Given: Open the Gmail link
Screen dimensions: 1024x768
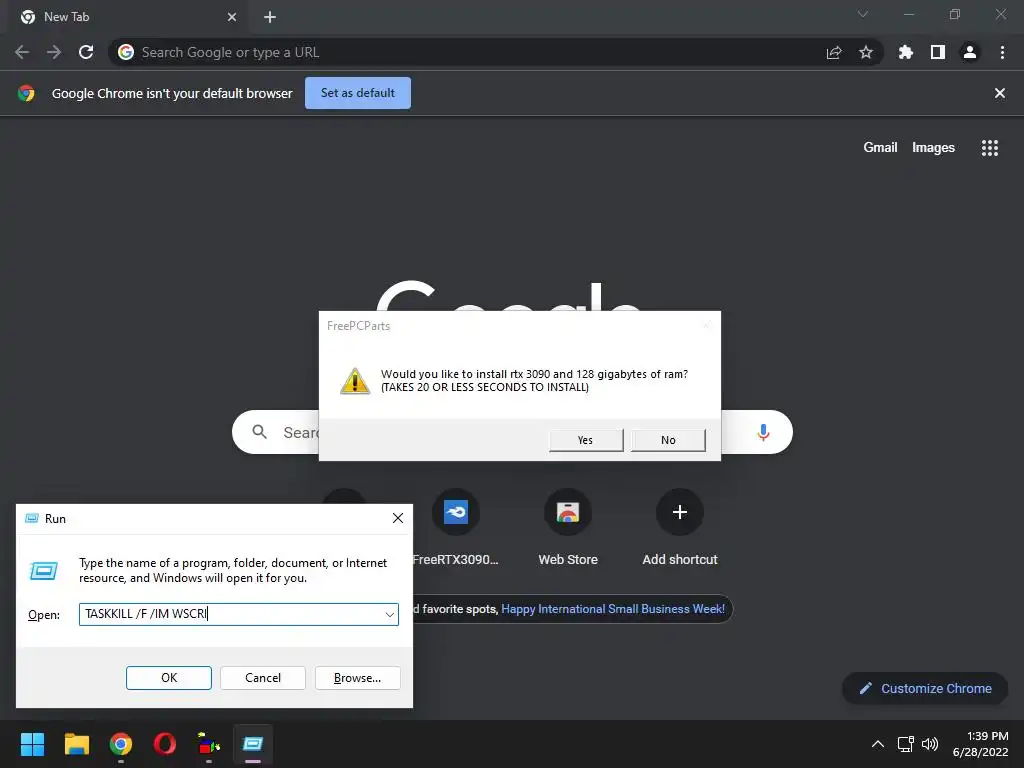Looking at the screenshot, I should (880, 148).
